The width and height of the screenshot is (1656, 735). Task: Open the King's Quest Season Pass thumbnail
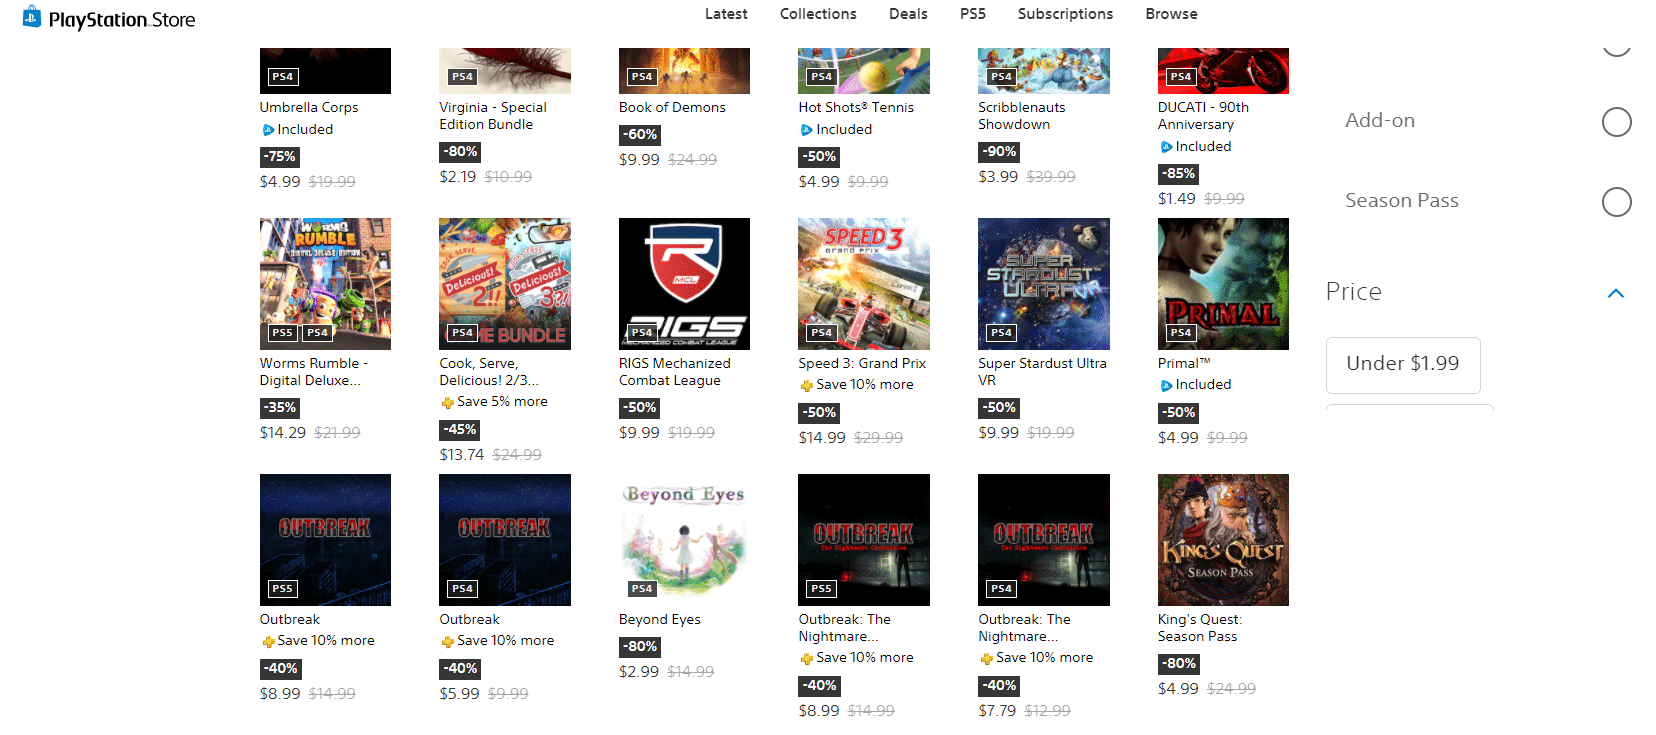(1223, 540)
